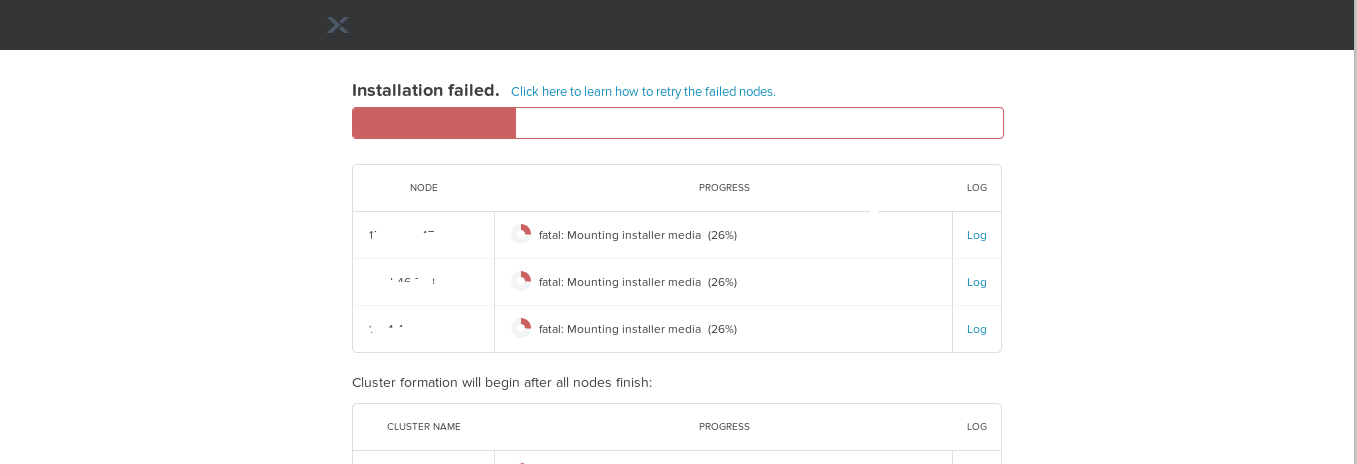This screenshot has height=464, width=1357.
Task: Click the CLUSTER NAME column header
Action: point(424,427)
